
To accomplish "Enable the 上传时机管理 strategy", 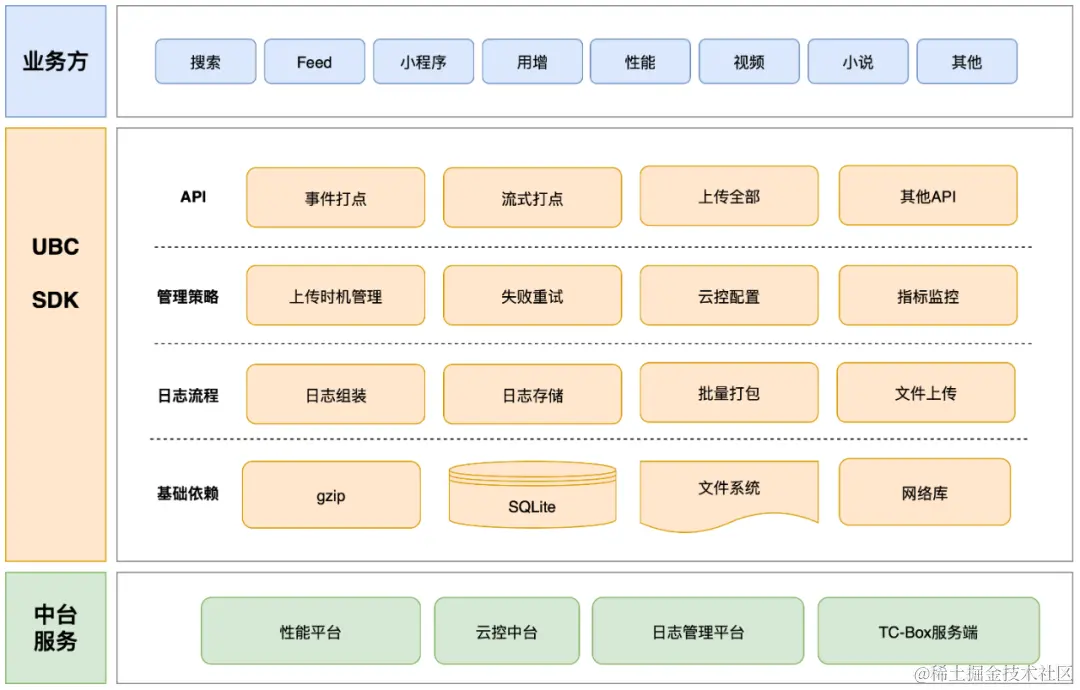I will (x=335, y=295).
